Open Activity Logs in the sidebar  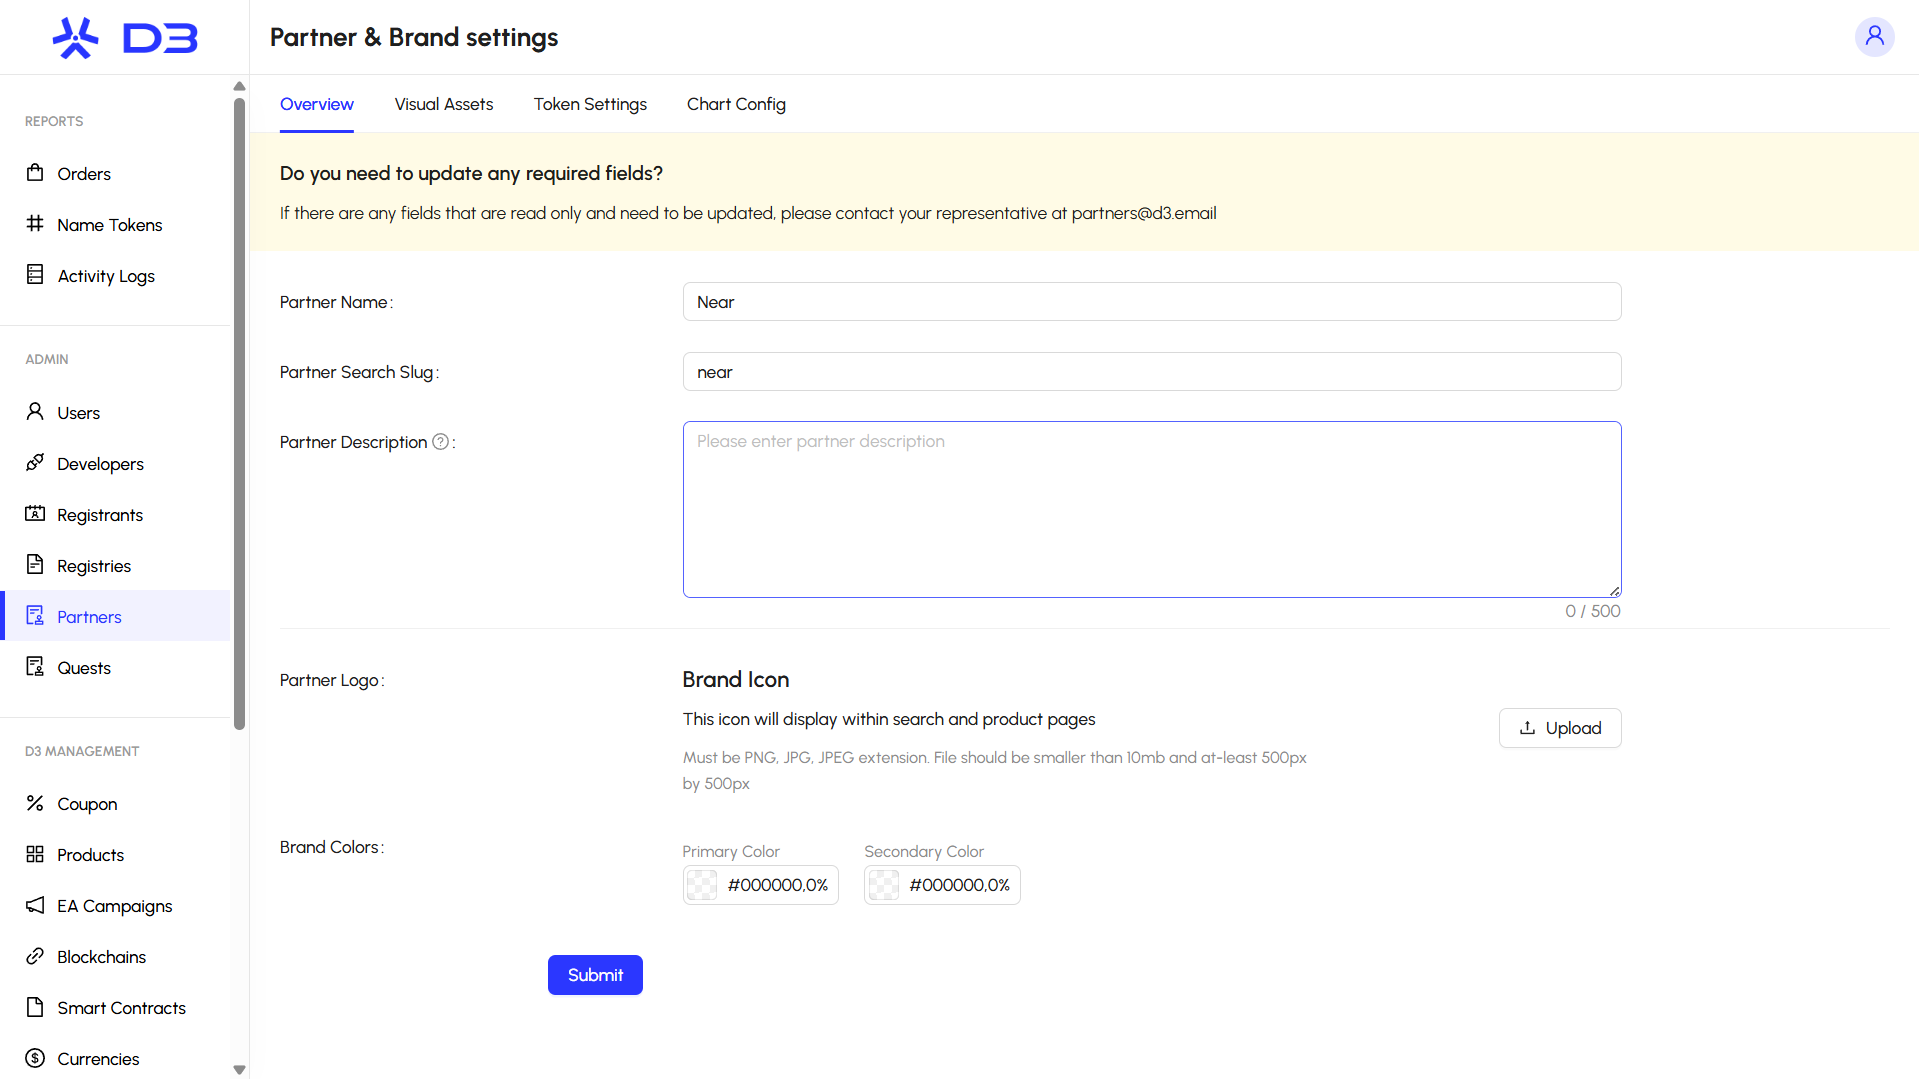tap(115, 276)
